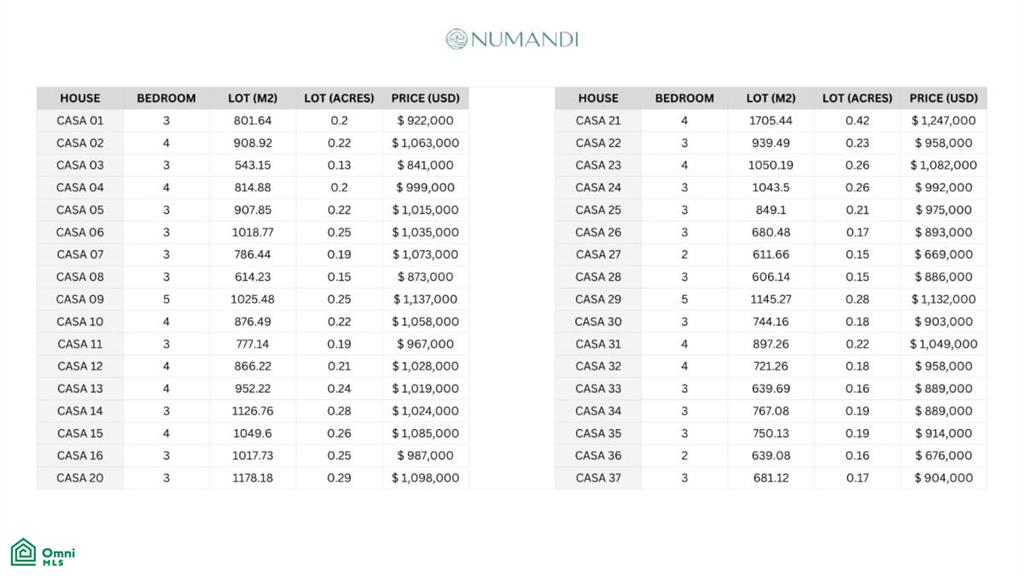Image resolution: width=1024 pixels, height=576 pixels.
Task: Select the CASA 21 house cell
Action: pos(598,120)
